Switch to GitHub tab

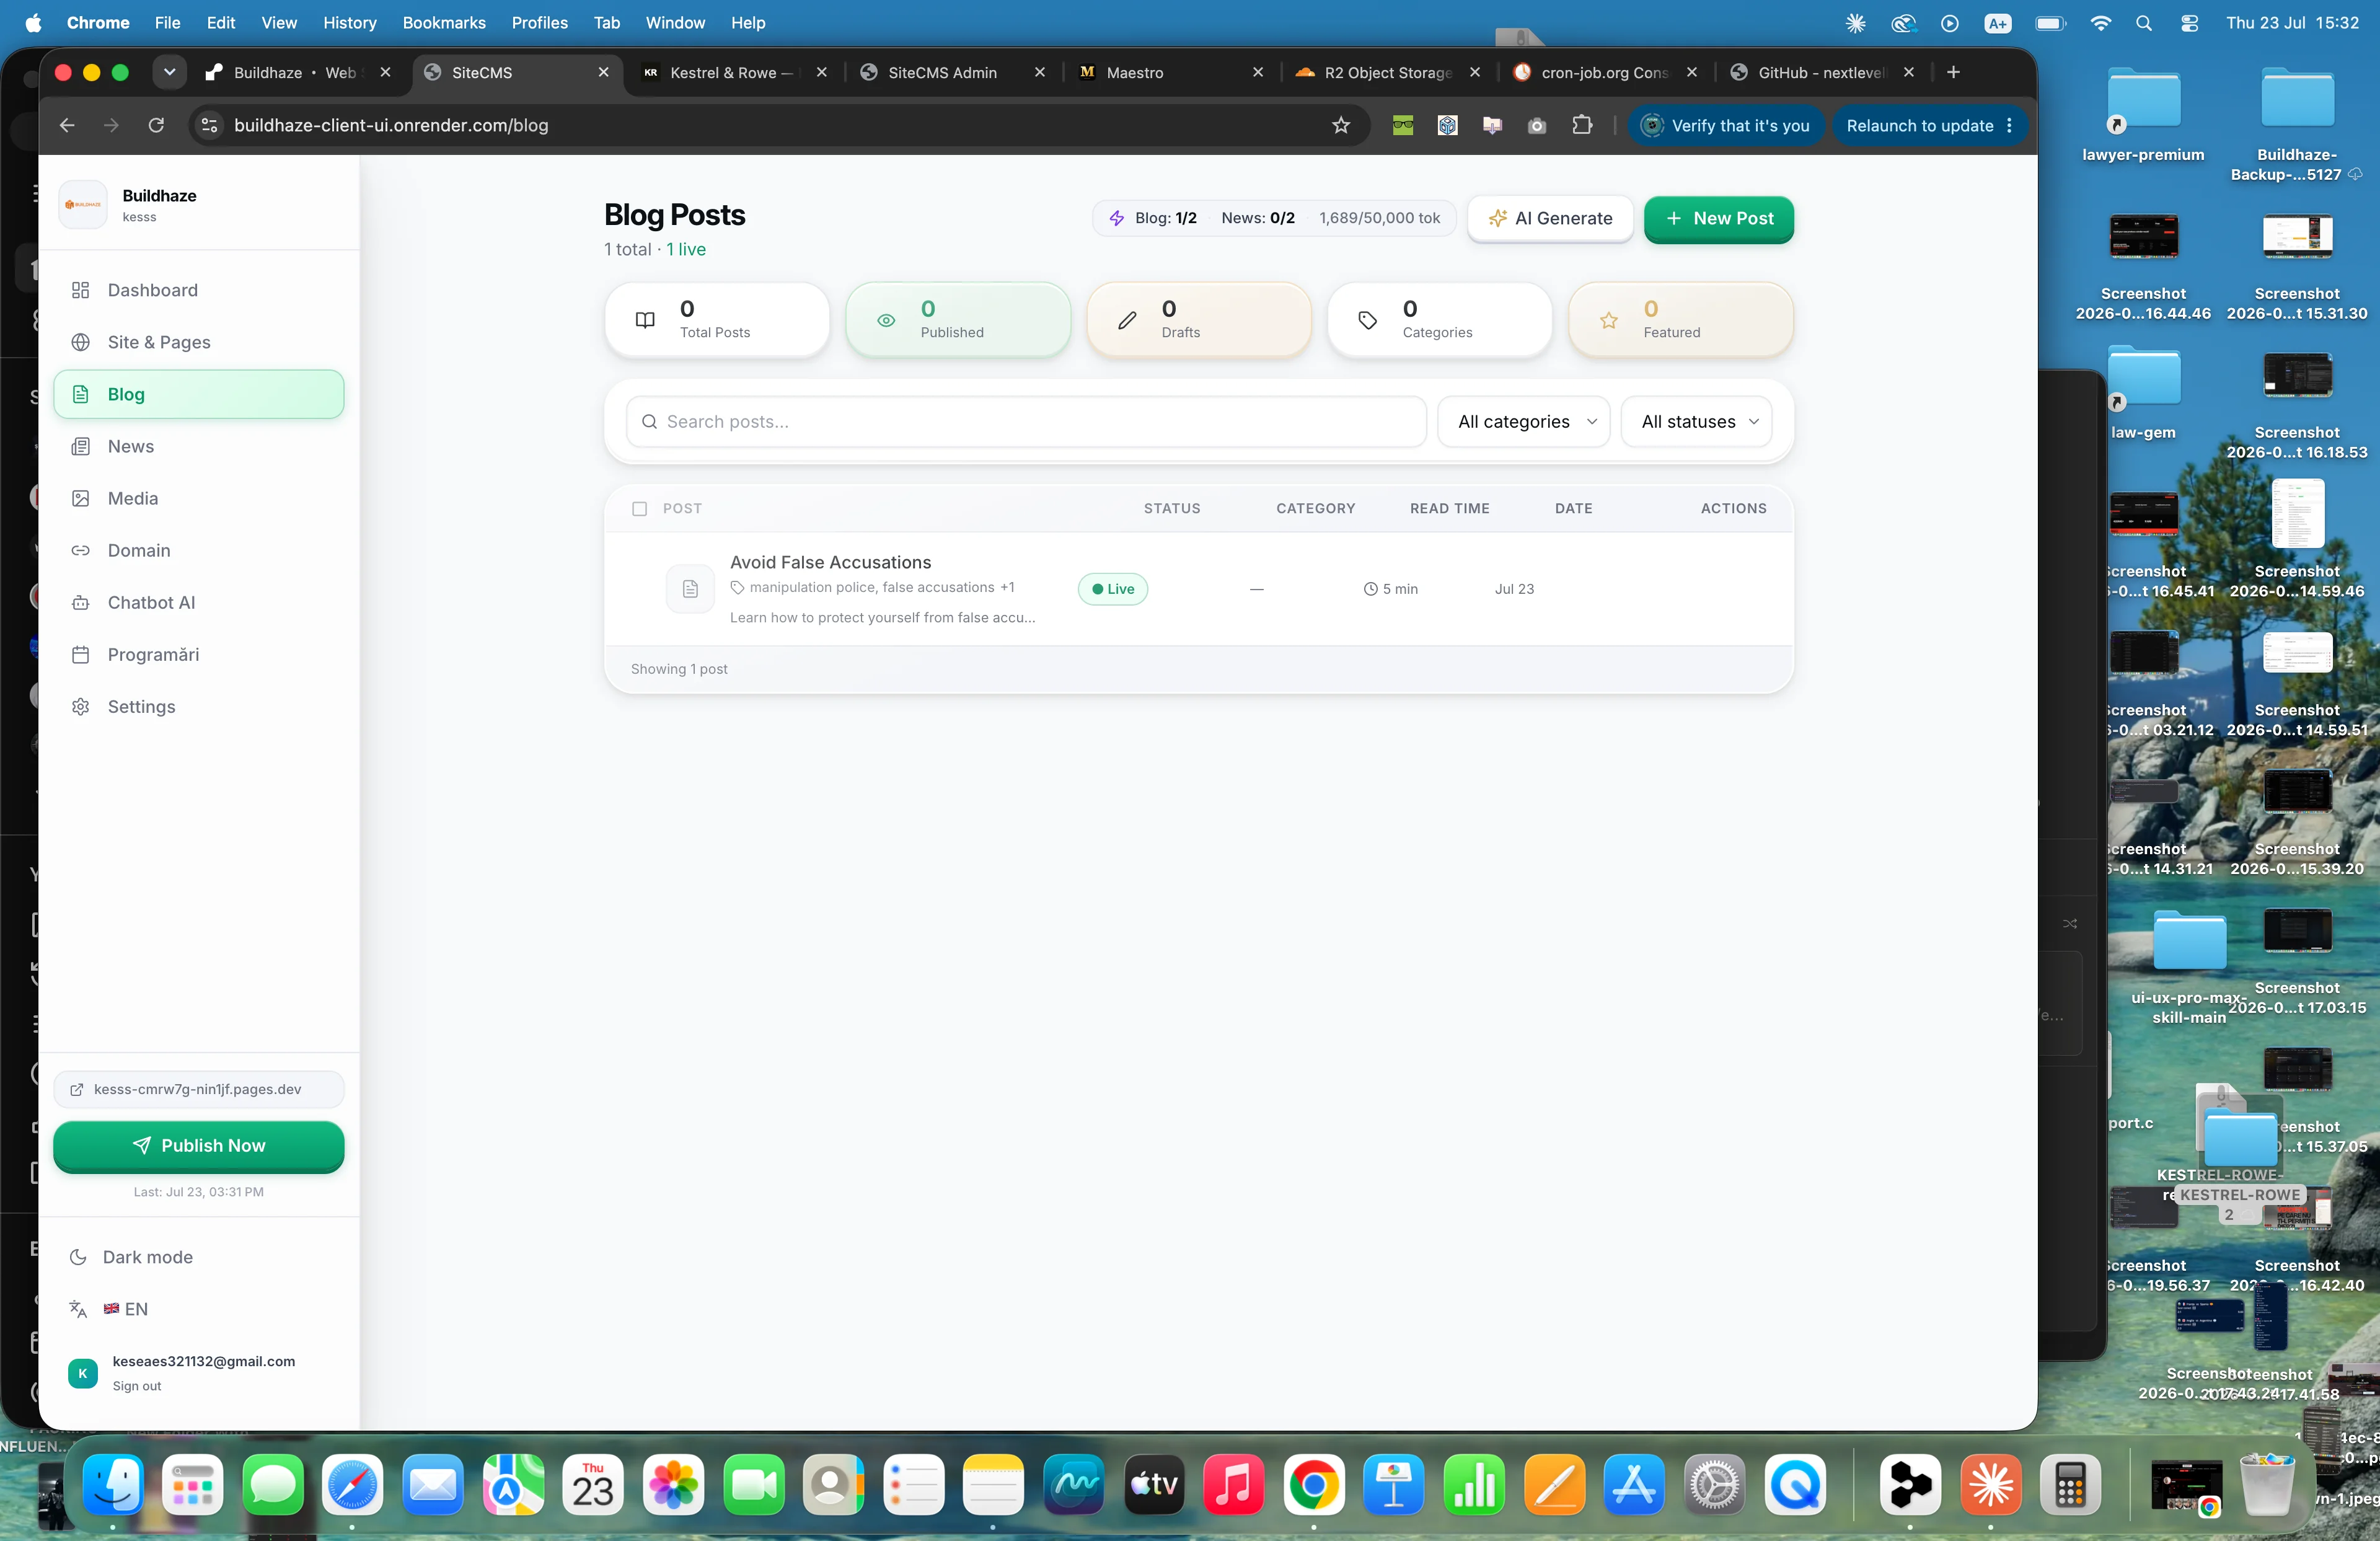point(1822,72)
